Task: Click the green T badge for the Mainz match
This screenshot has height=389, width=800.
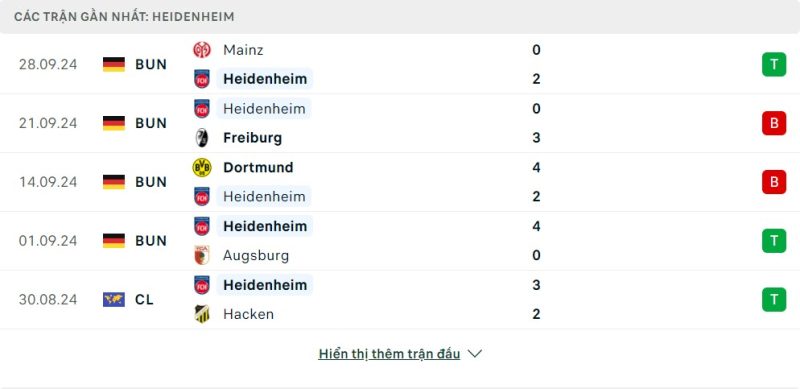Action: pyautogui.click(x=774, y=64)
